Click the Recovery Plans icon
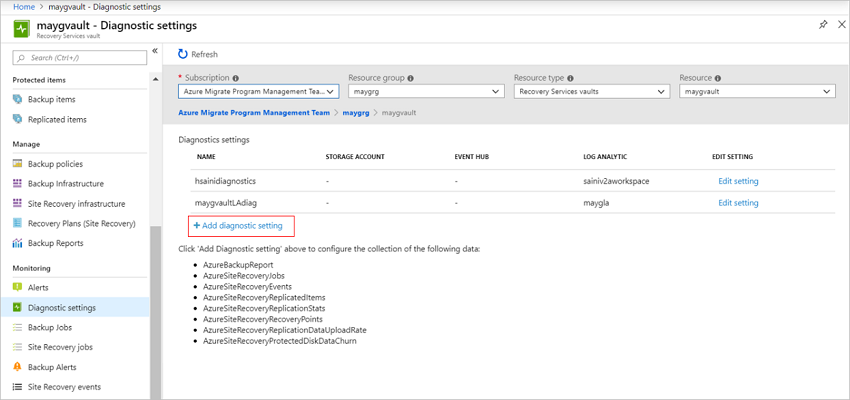This screenshot has height=400, width=850. click(x=17, y=223)
